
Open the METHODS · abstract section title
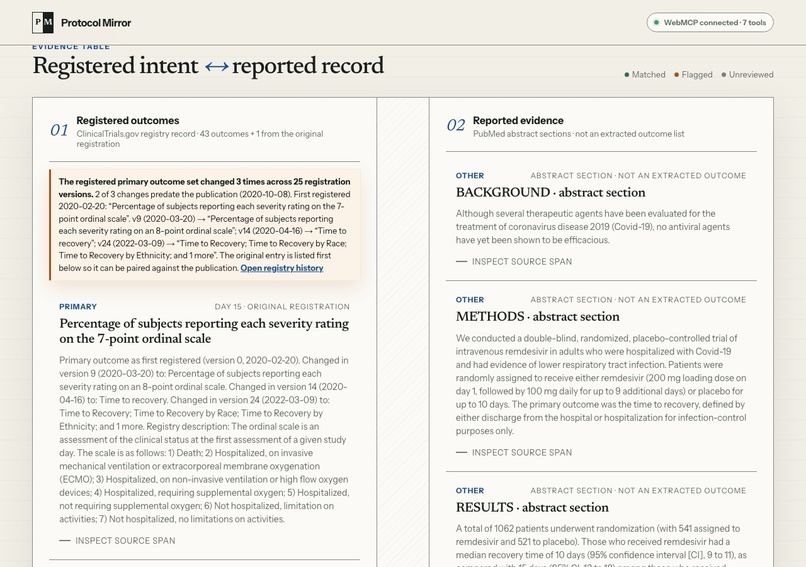(x=538, y=316)
